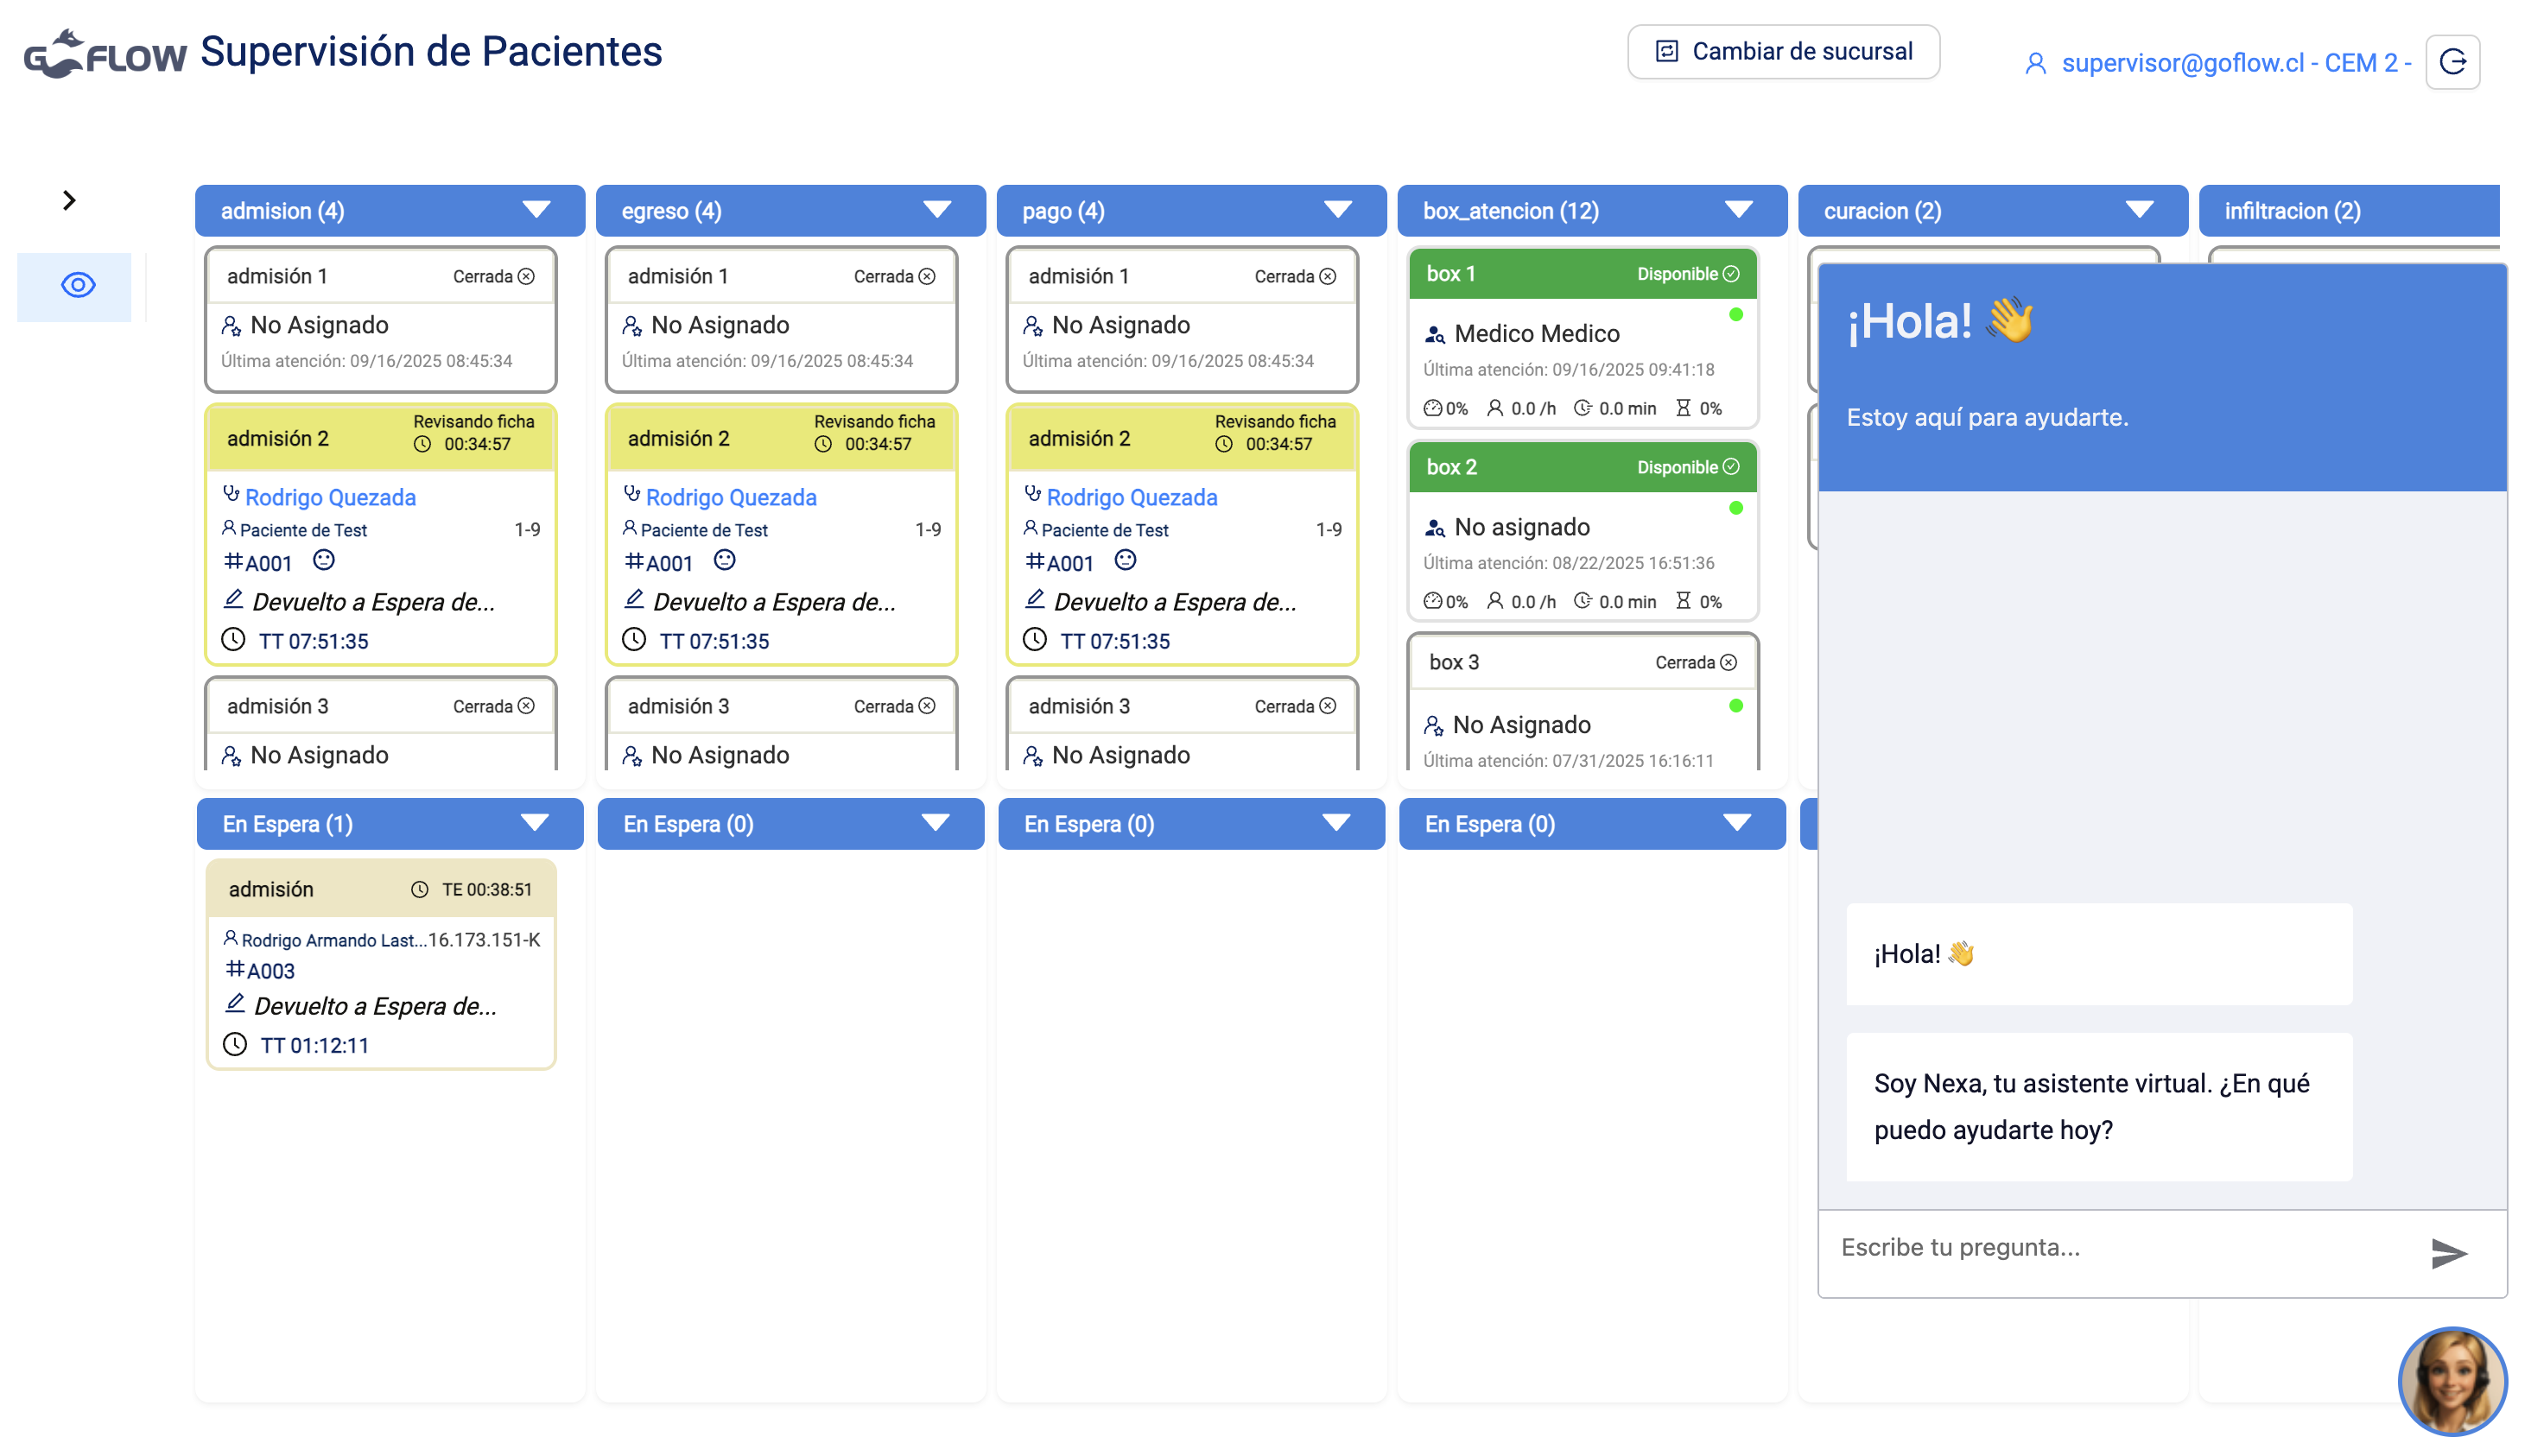Click the Cambiar de sucursal button
The image size is (2531, 1456).
(1783, 52)
